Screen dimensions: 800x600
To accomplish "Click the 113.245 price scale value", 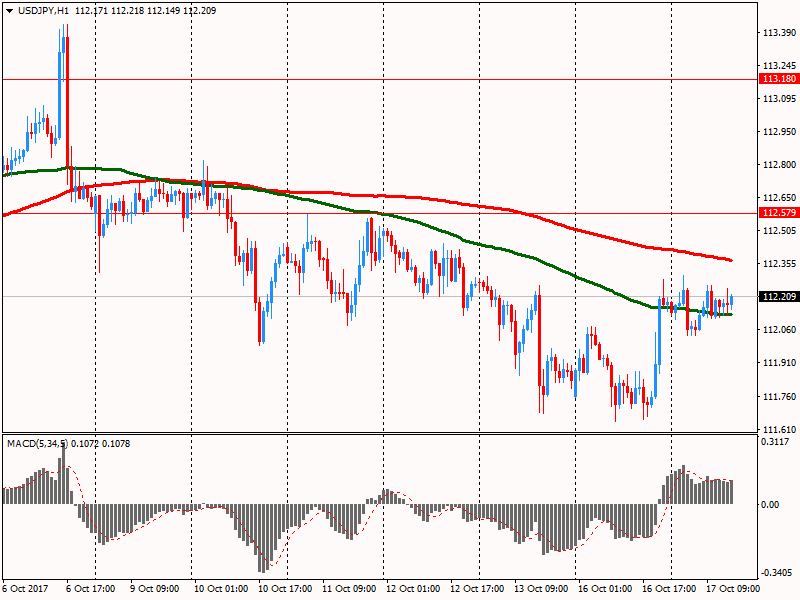I will pyautogui.click(x=779, y=66).
